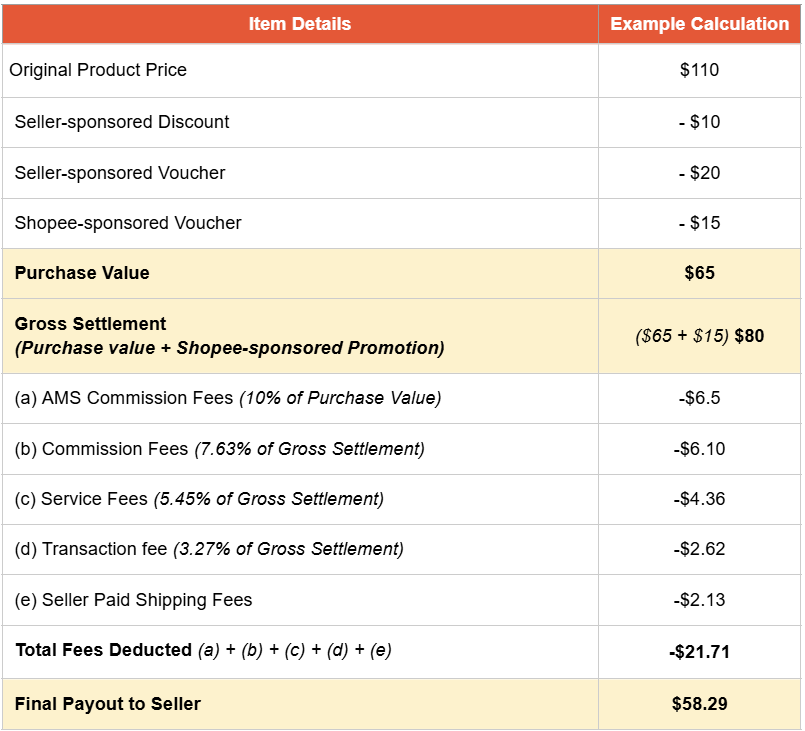
Task: Click the '- $20' voucher value
Action: 699,173
